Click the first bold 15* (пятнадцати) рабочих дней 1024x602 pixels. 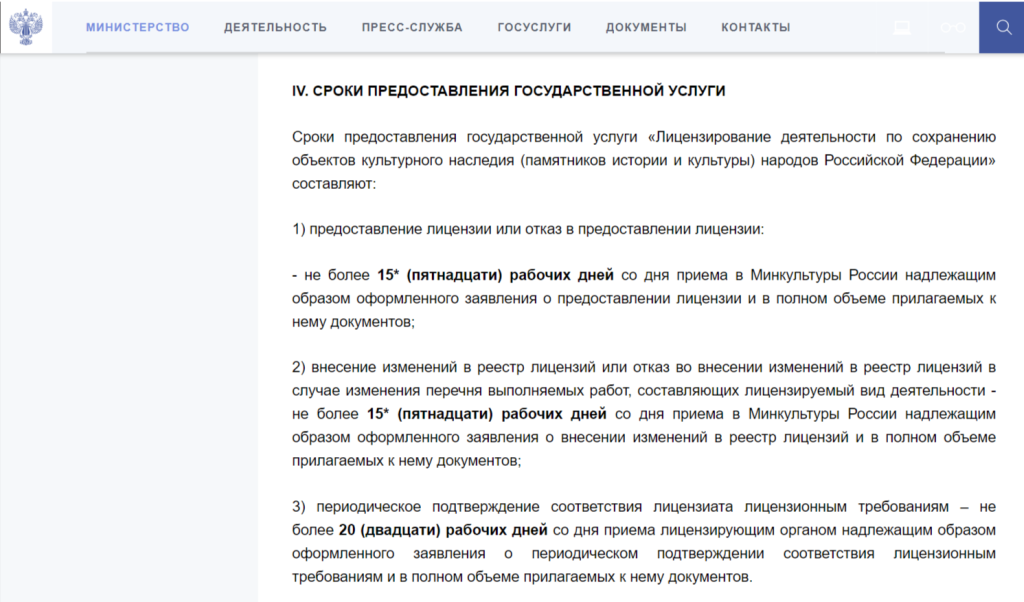497,275
